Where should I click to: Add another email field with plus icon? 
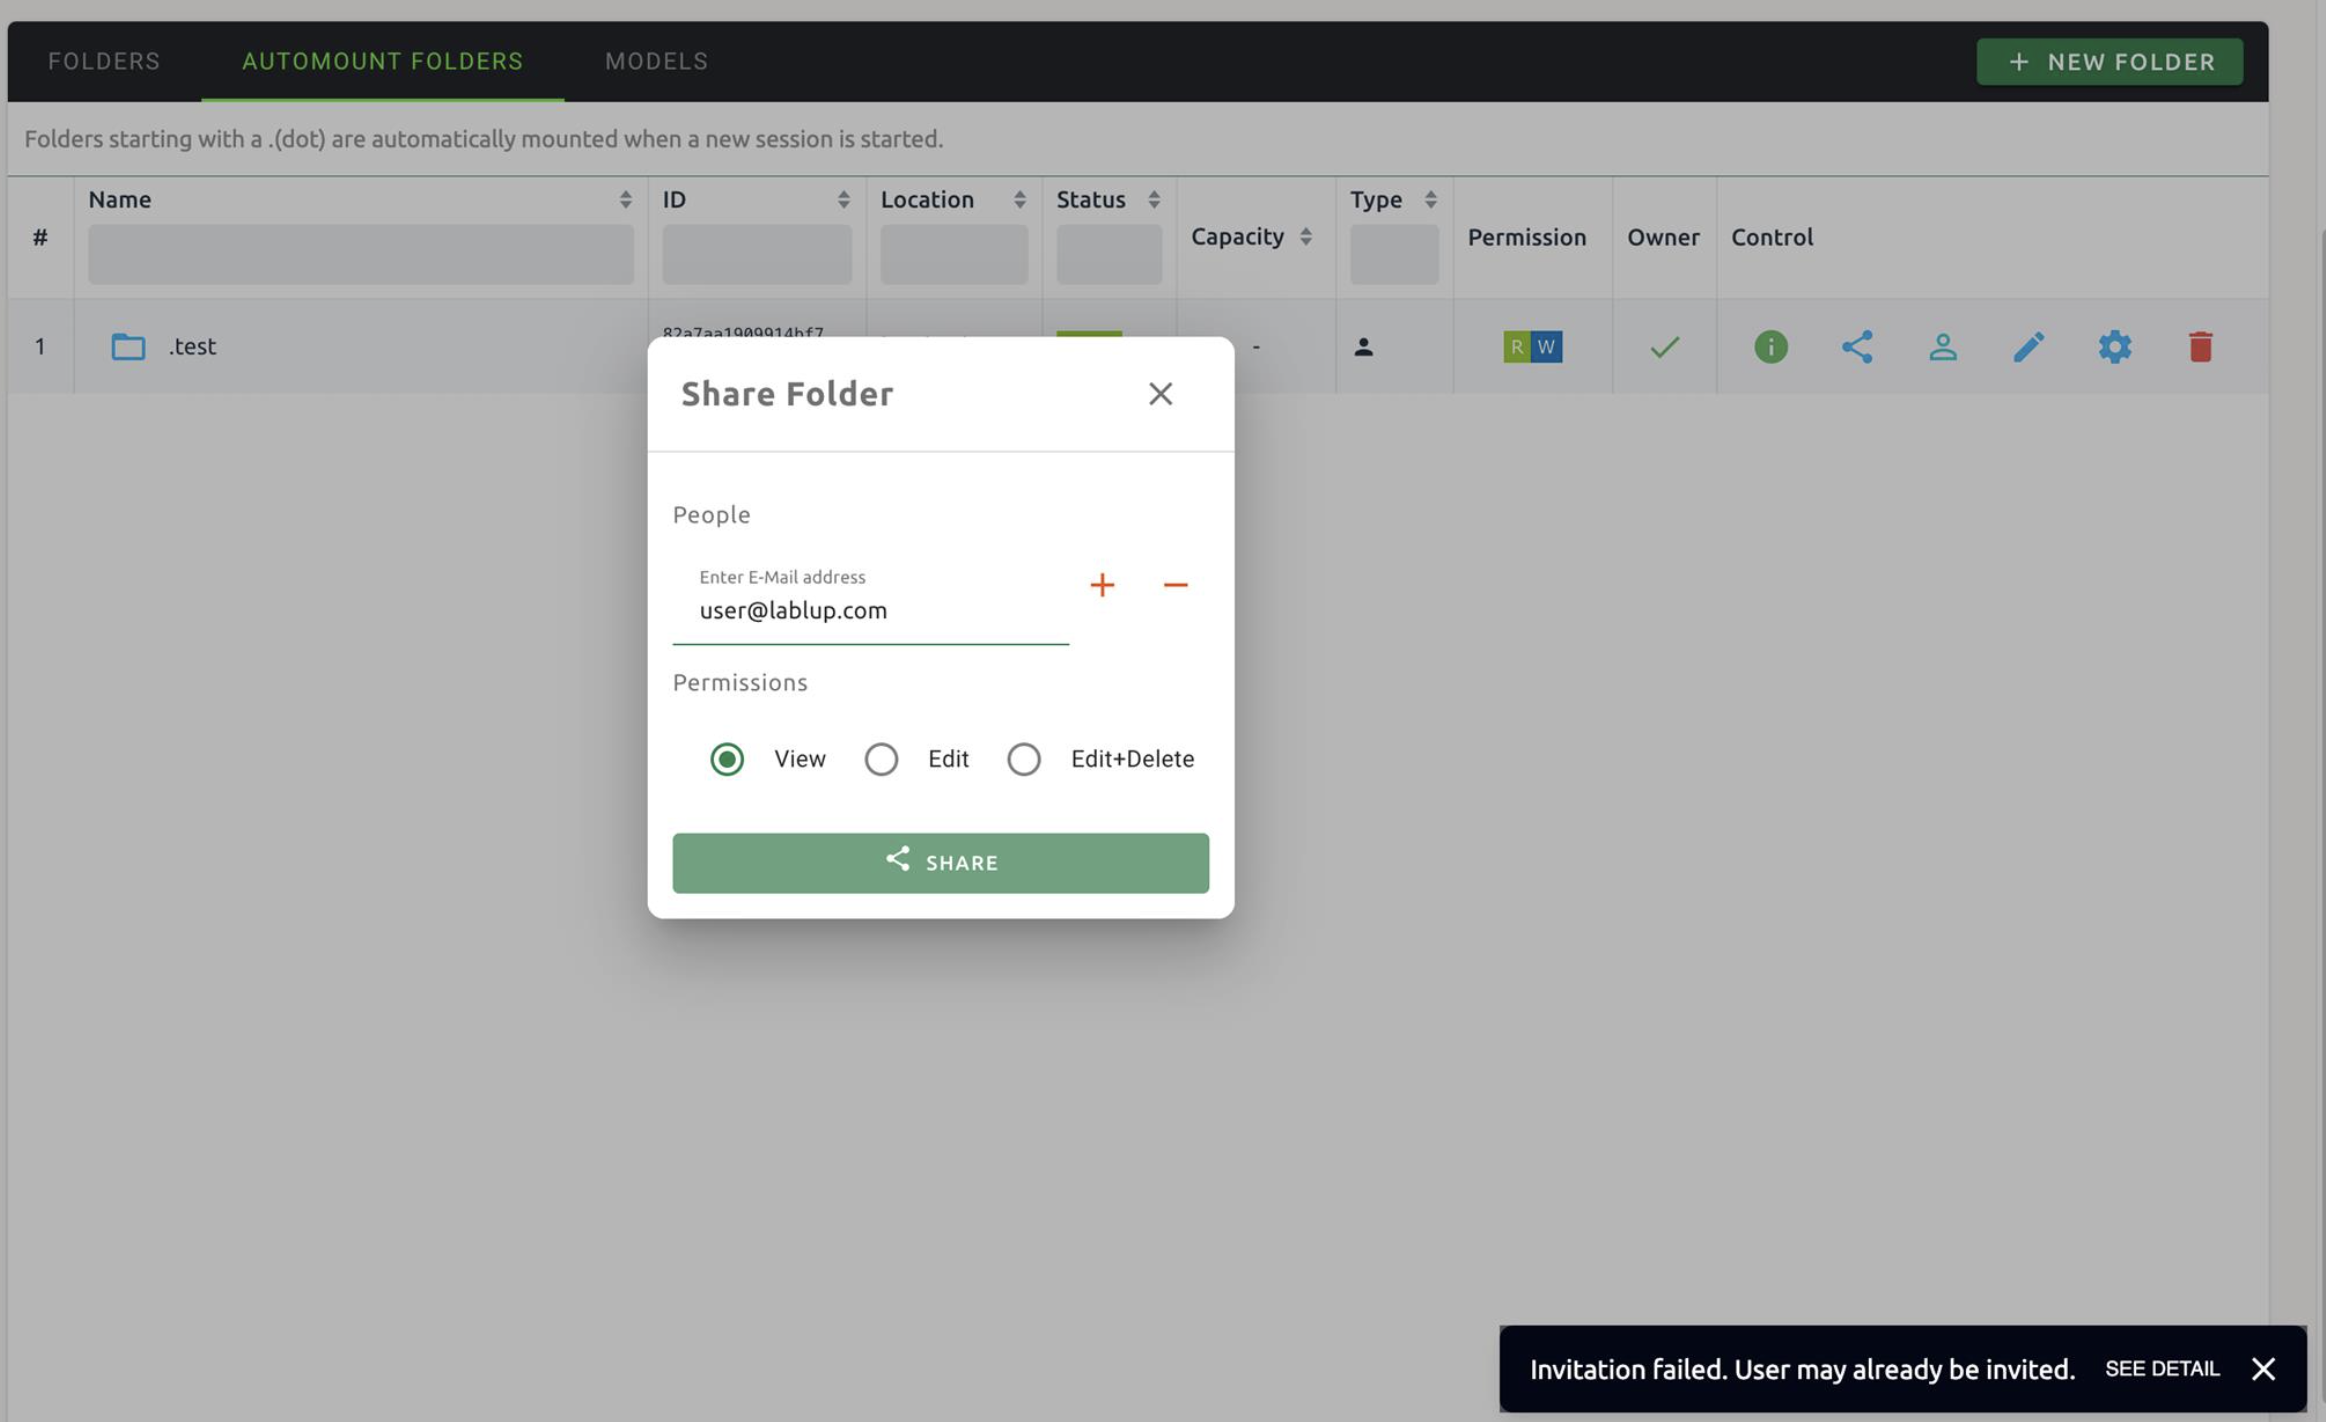(x=1102, y=585)
